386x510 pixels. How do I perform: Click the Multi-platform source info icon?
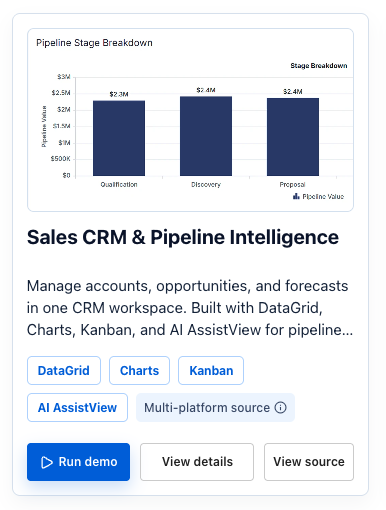[x=280, y=407]
